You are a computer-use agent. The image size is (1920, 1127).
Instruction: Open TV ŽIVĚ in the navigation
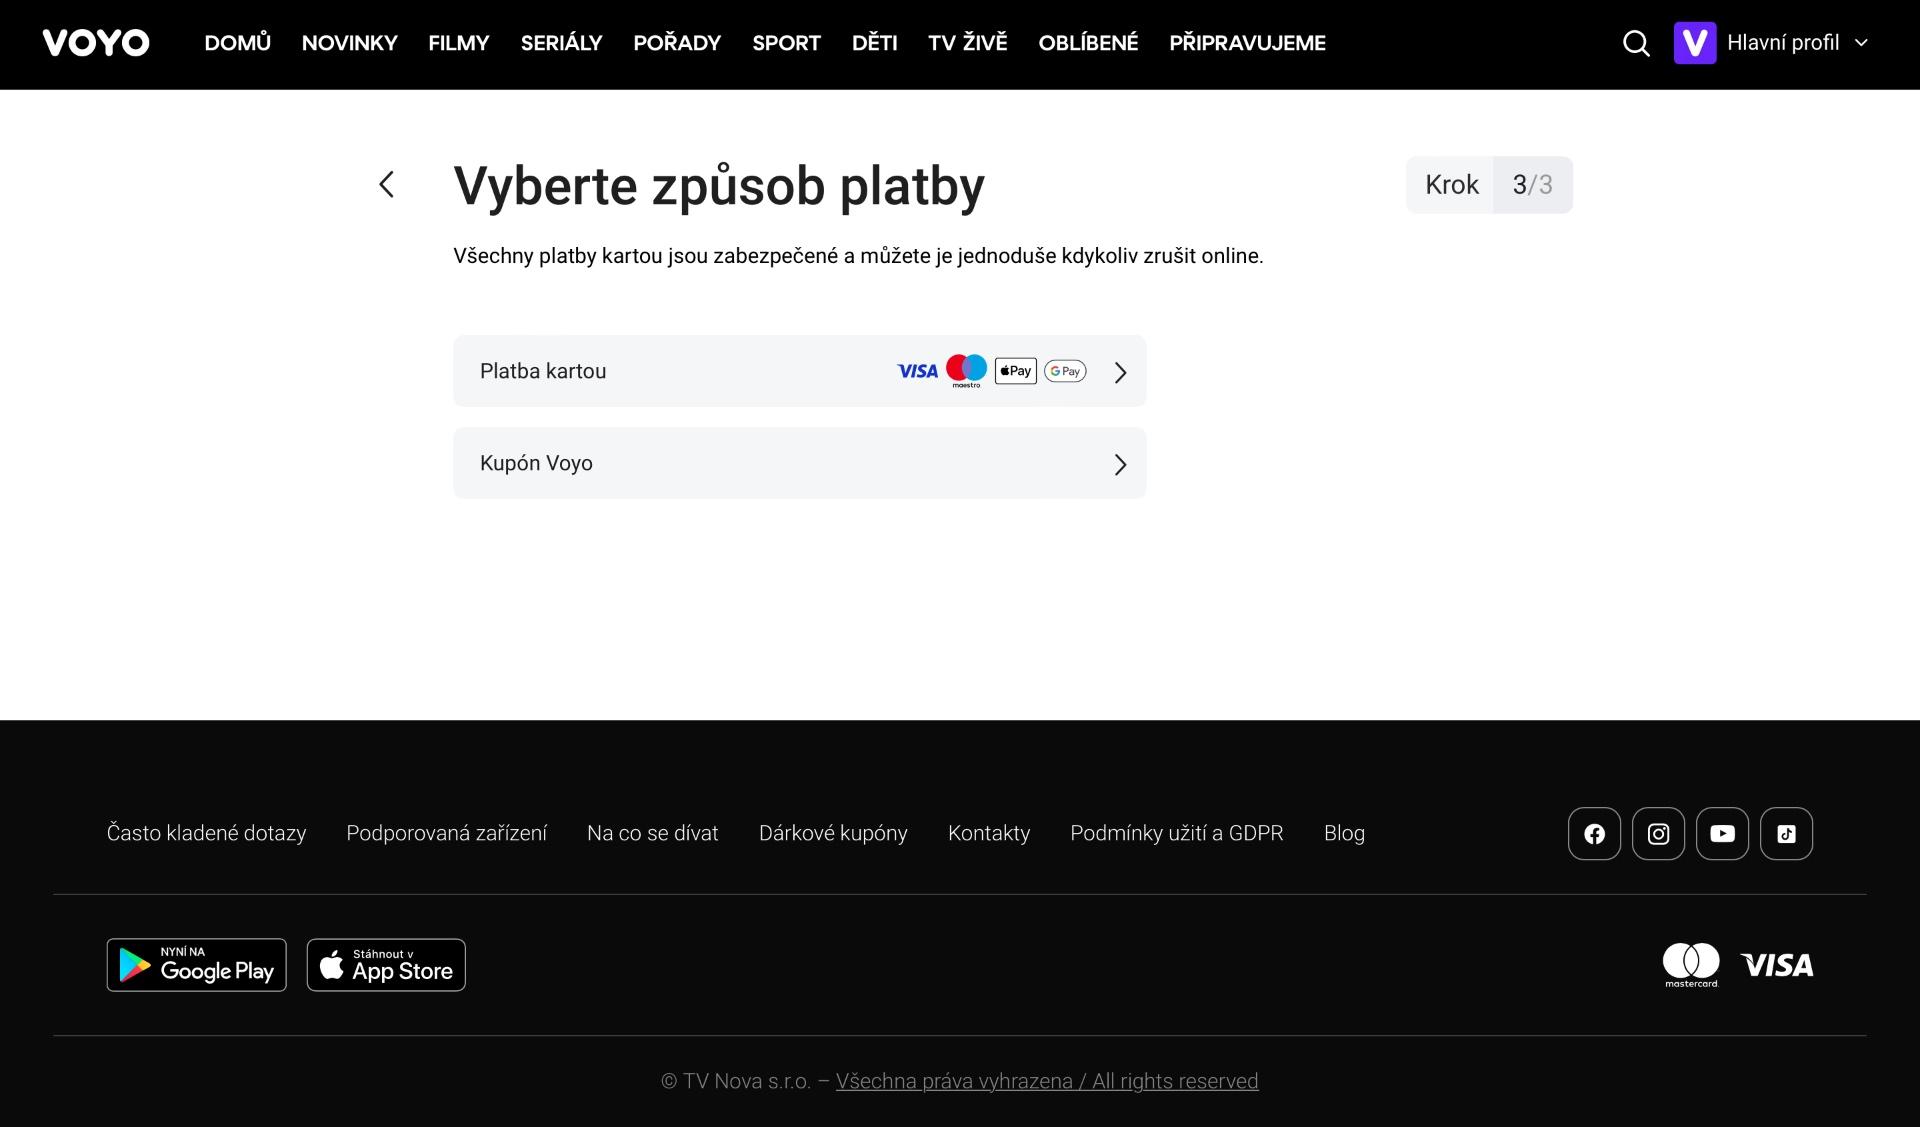click(x=968, y=43)
